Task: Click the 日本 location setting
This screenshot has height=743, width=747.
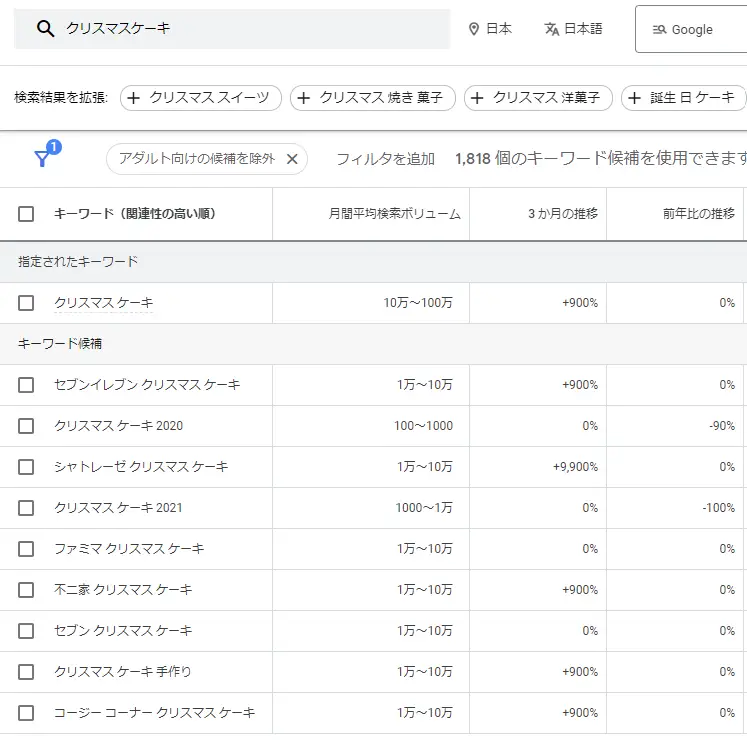Action: pos(490,29)
